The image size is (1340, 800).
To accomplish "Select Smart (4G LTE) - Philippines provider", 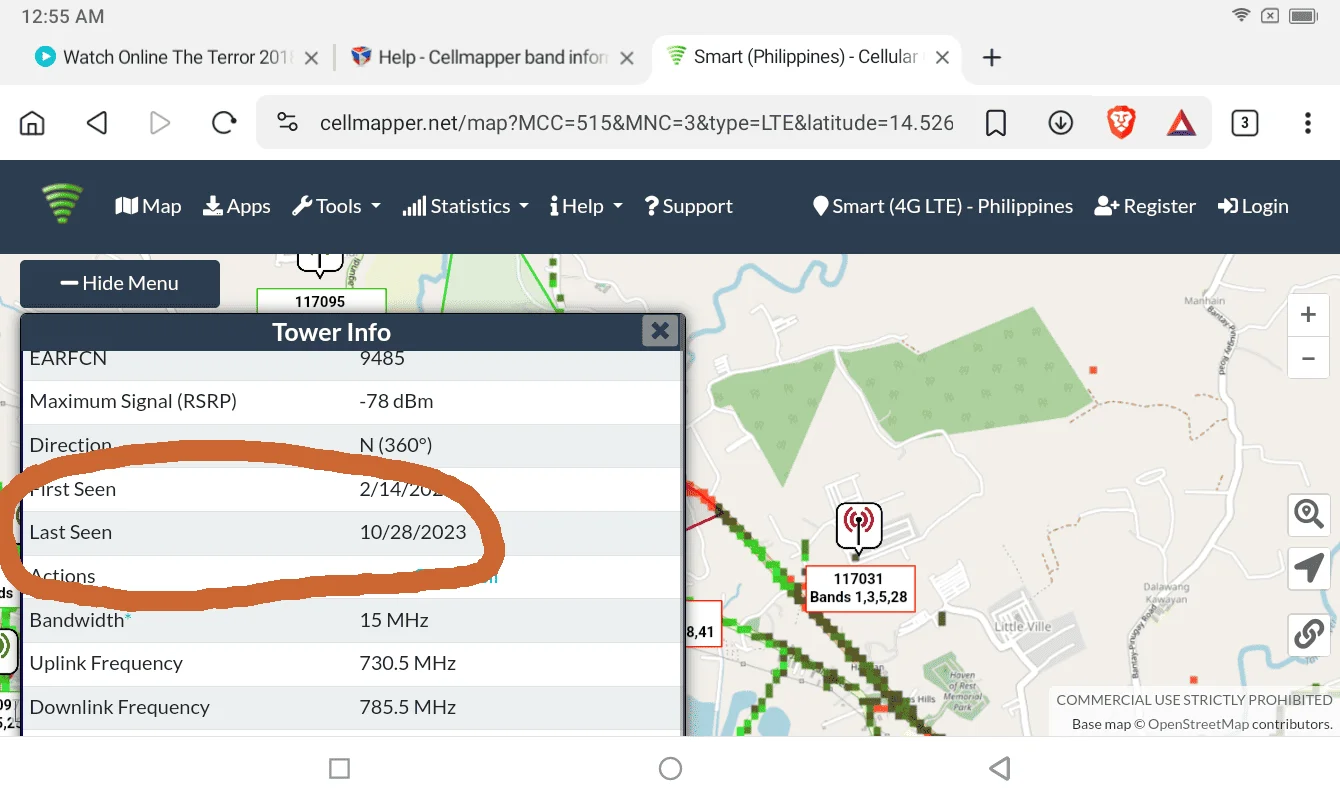I will (x=943, y=206).
